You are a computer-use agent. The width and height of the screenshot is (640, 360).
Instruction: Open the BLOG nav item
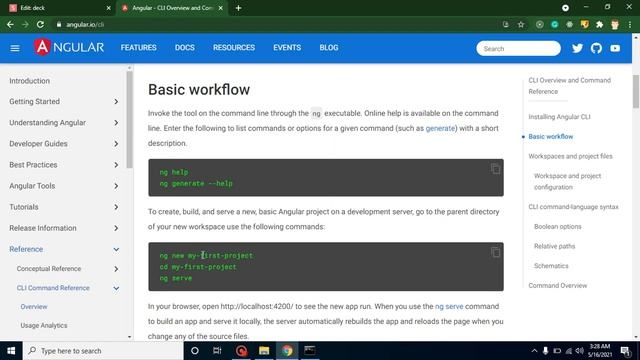[329, 48]
